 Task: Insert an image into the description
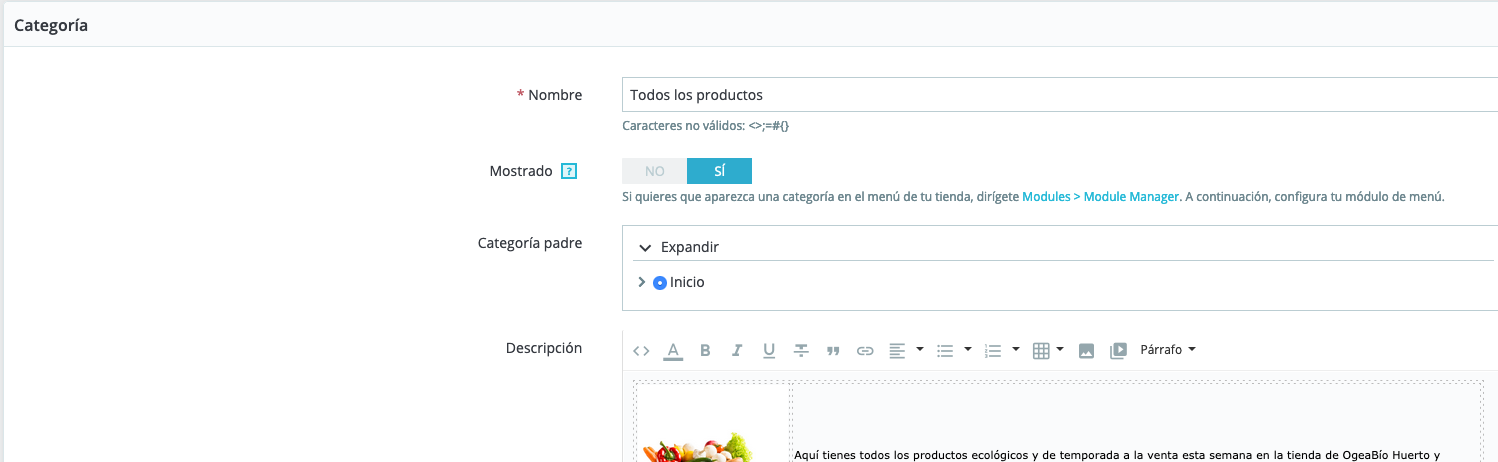(x=1087, y=351)
